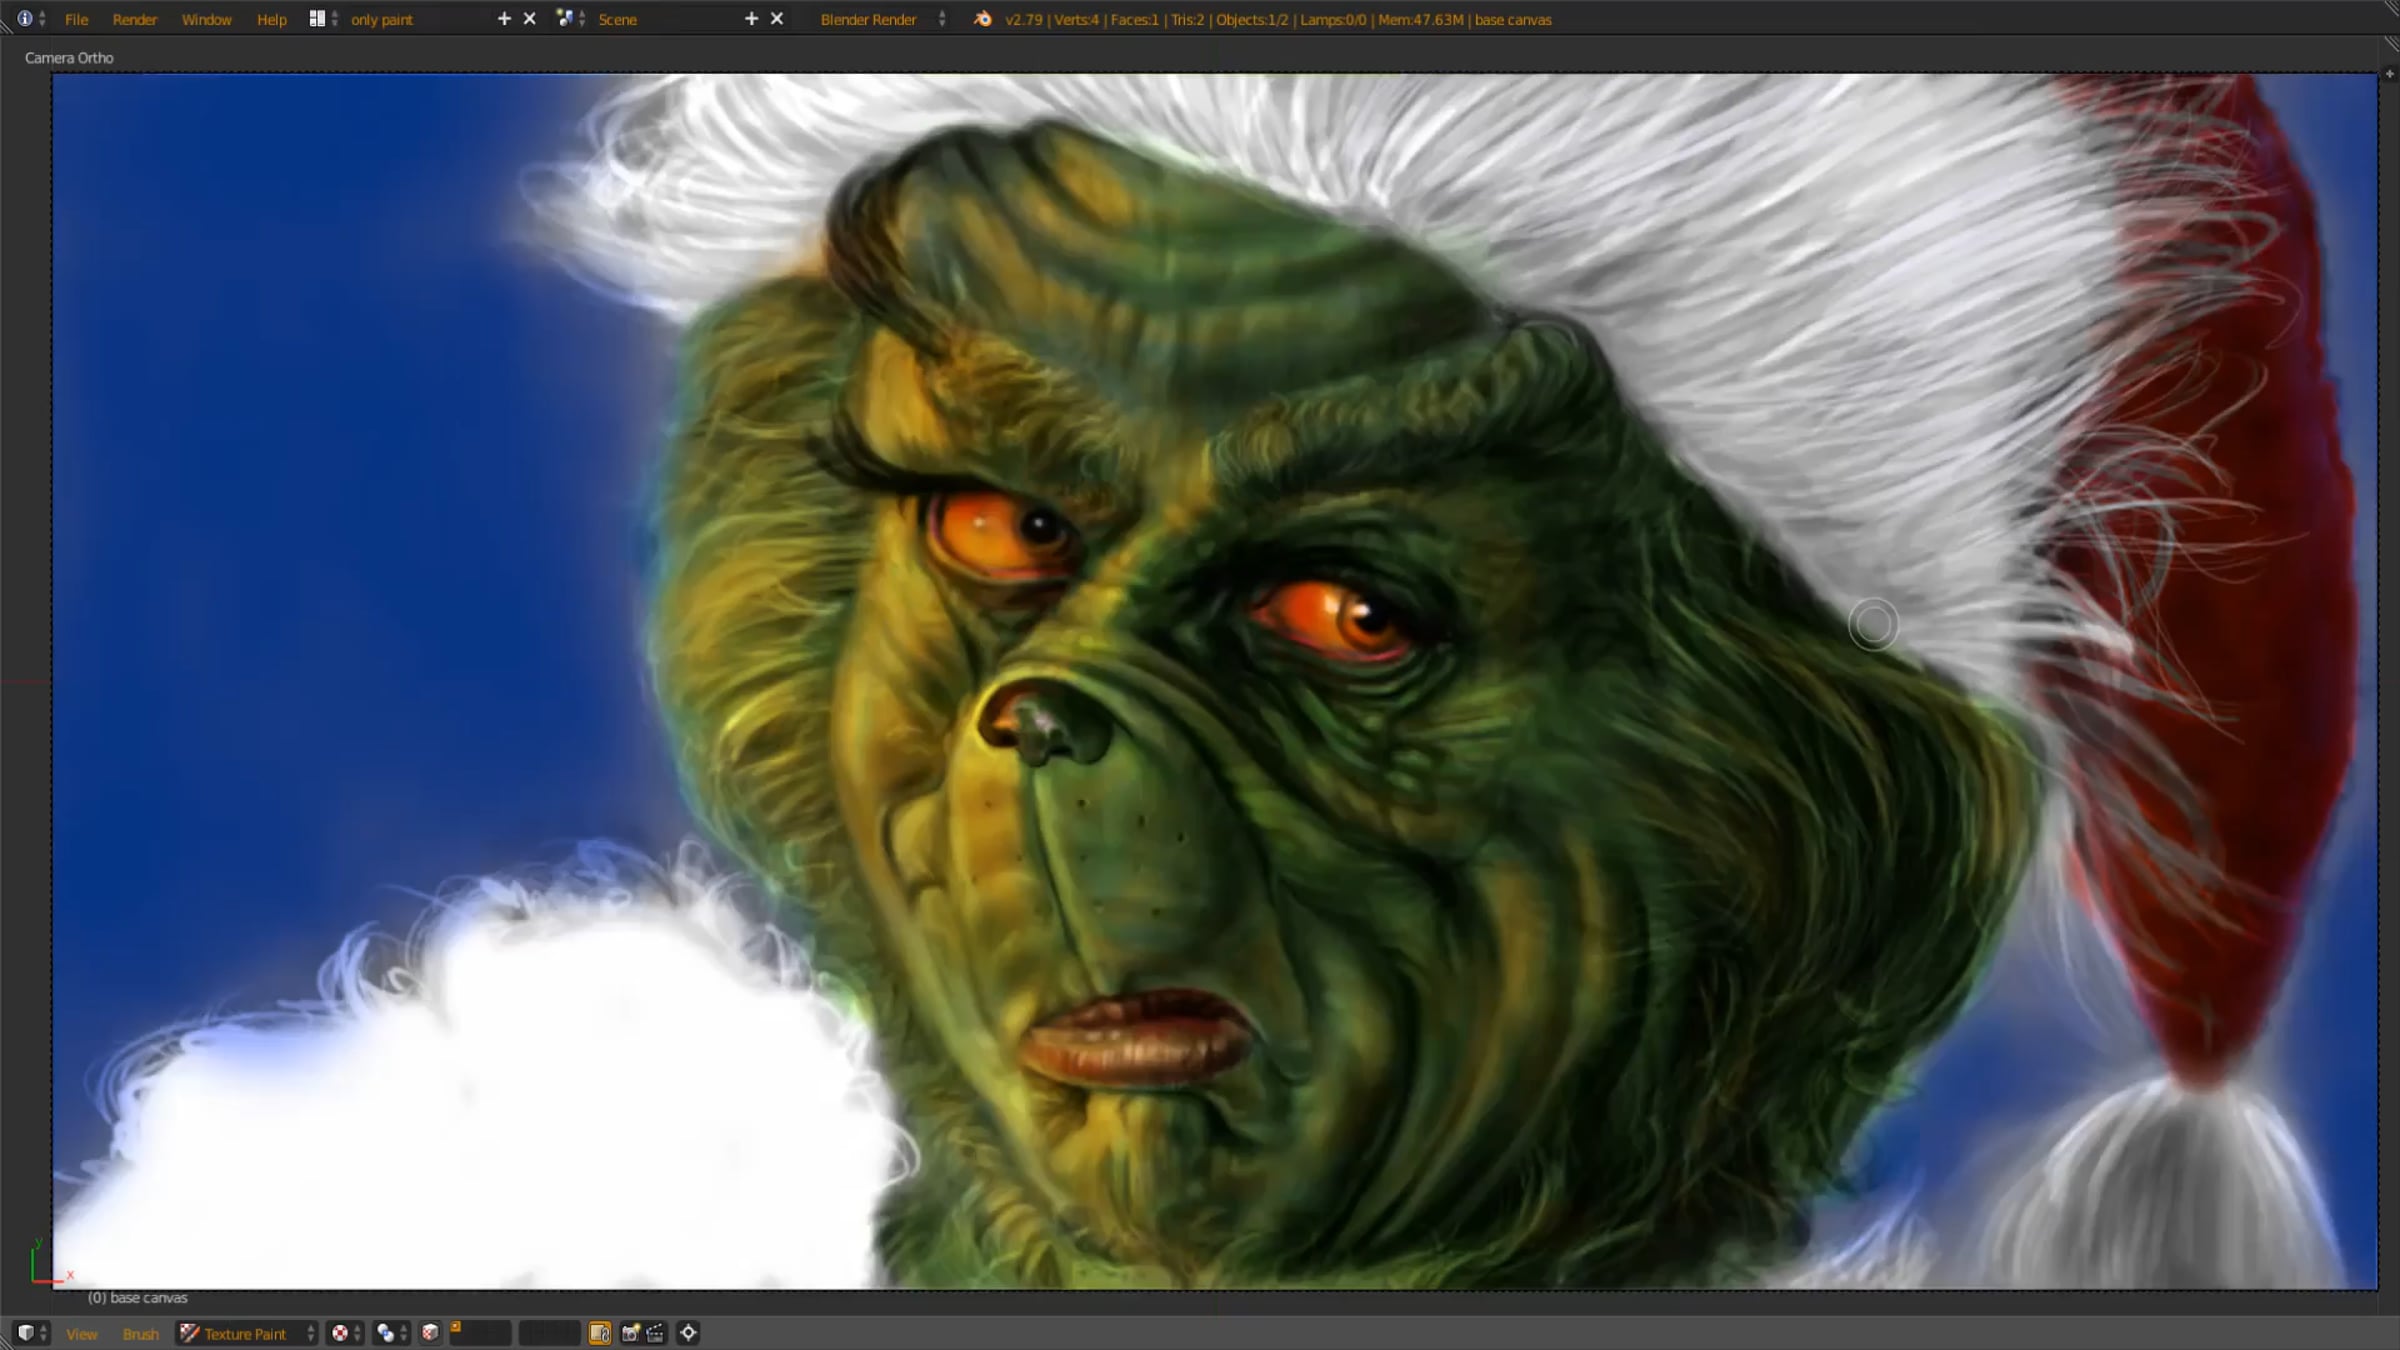Delete the 'only paint' screen layout

(530, 19)
